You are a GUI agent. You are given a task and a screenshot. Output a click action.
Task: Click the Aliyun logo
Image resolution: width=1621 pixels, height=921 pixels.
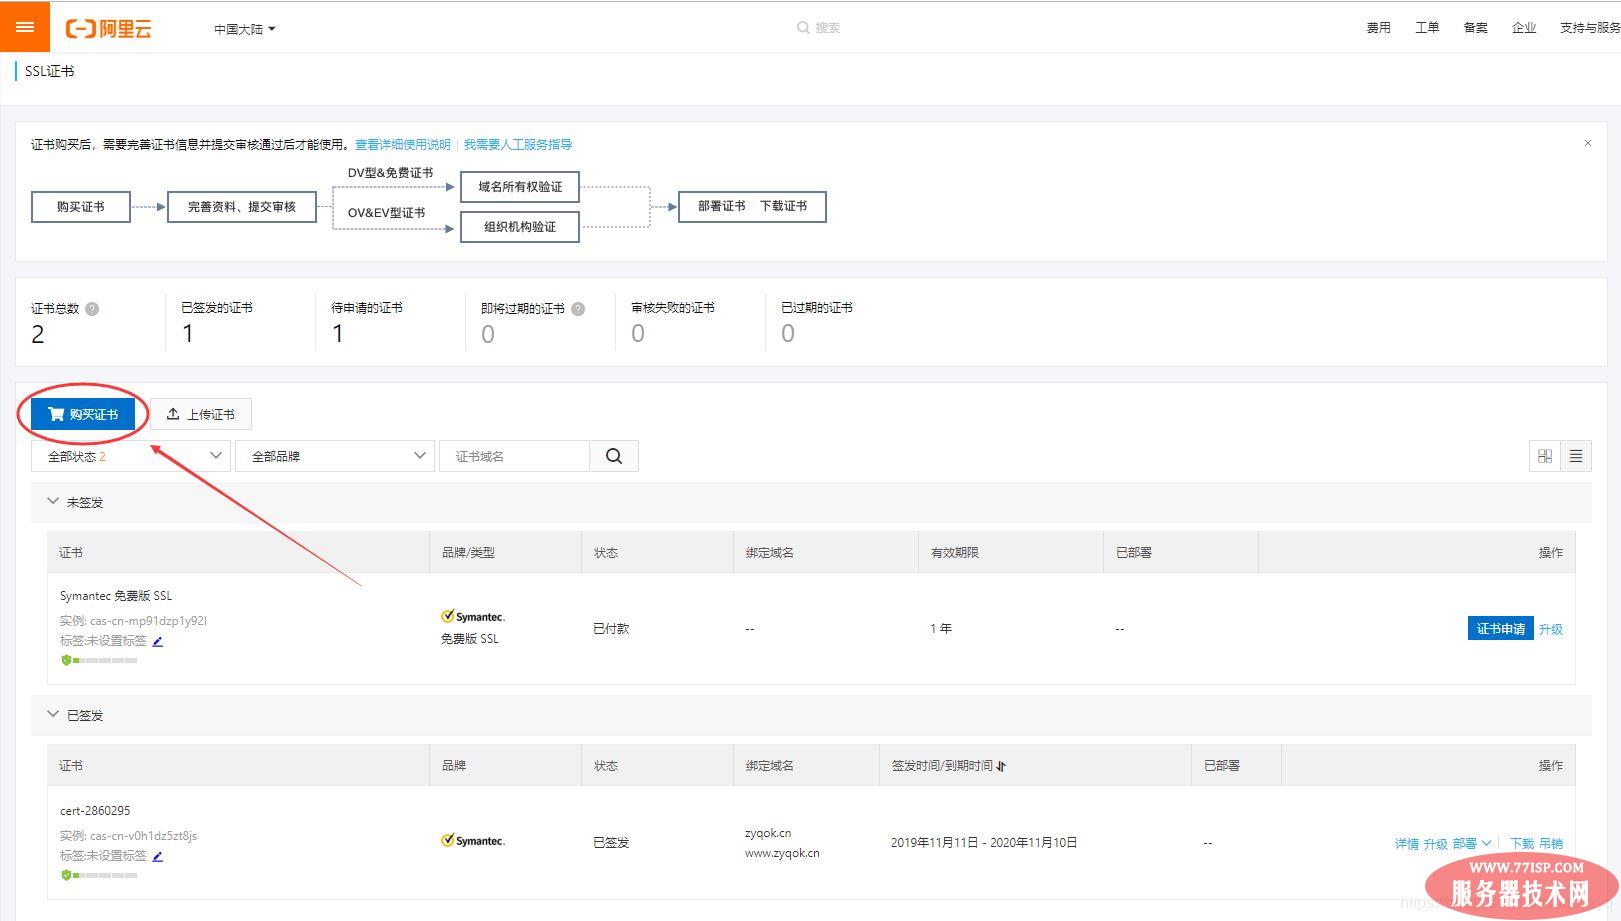coord(108,29)
